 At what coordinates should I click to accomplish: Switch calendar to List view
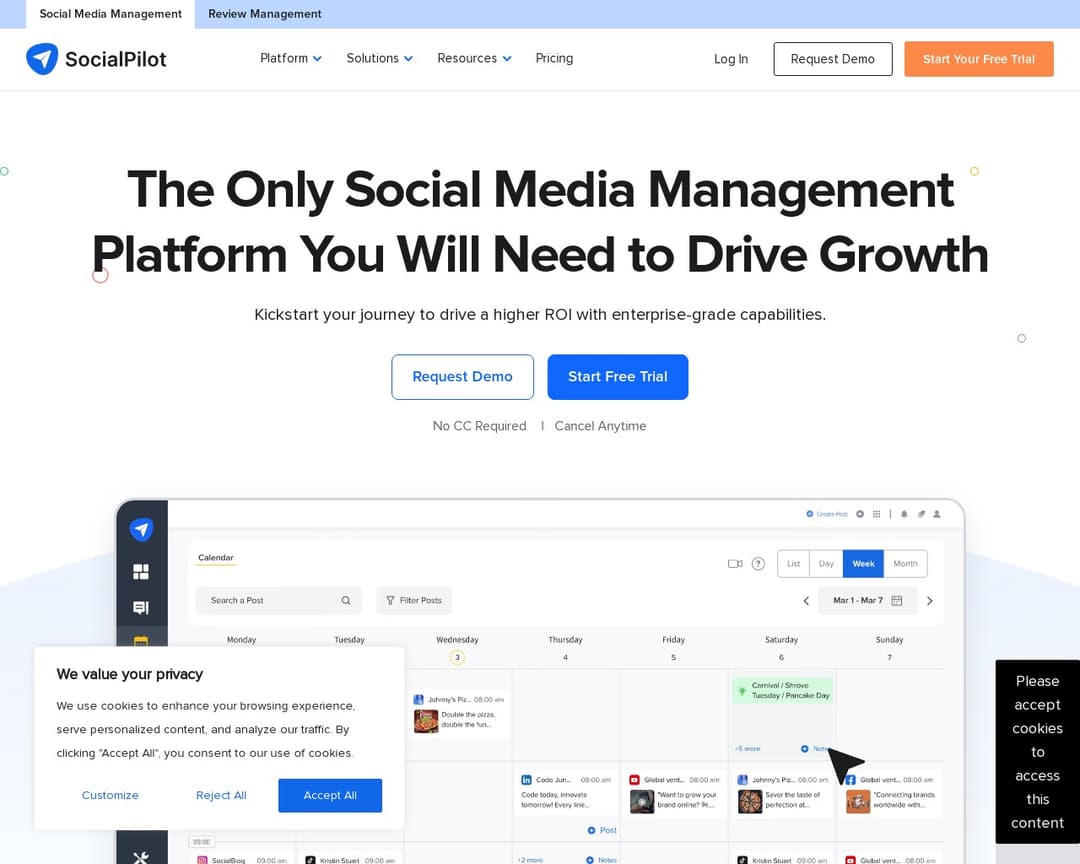(793, 563)
